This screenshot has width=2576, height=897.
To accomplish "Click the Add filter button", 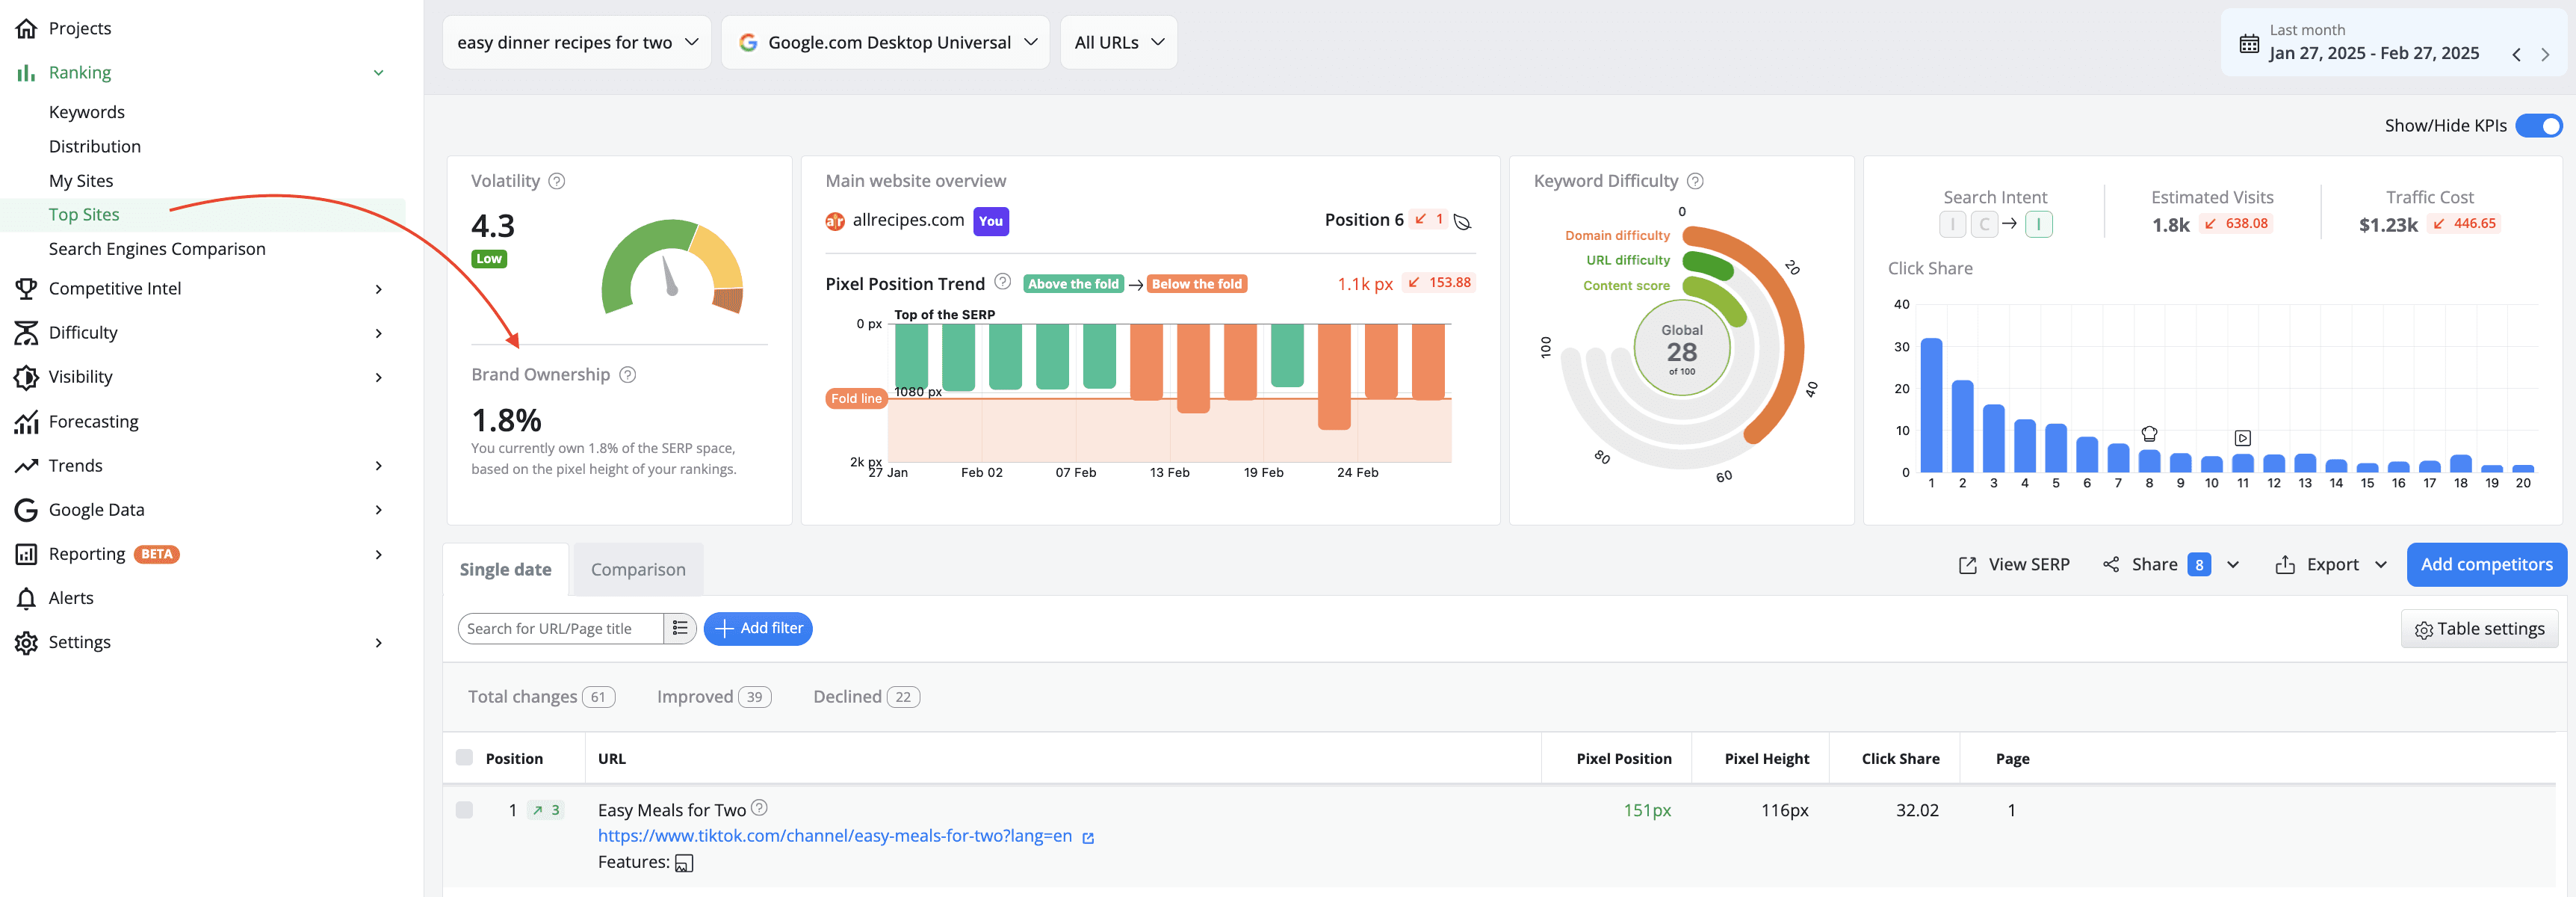I will click(758, 628).
